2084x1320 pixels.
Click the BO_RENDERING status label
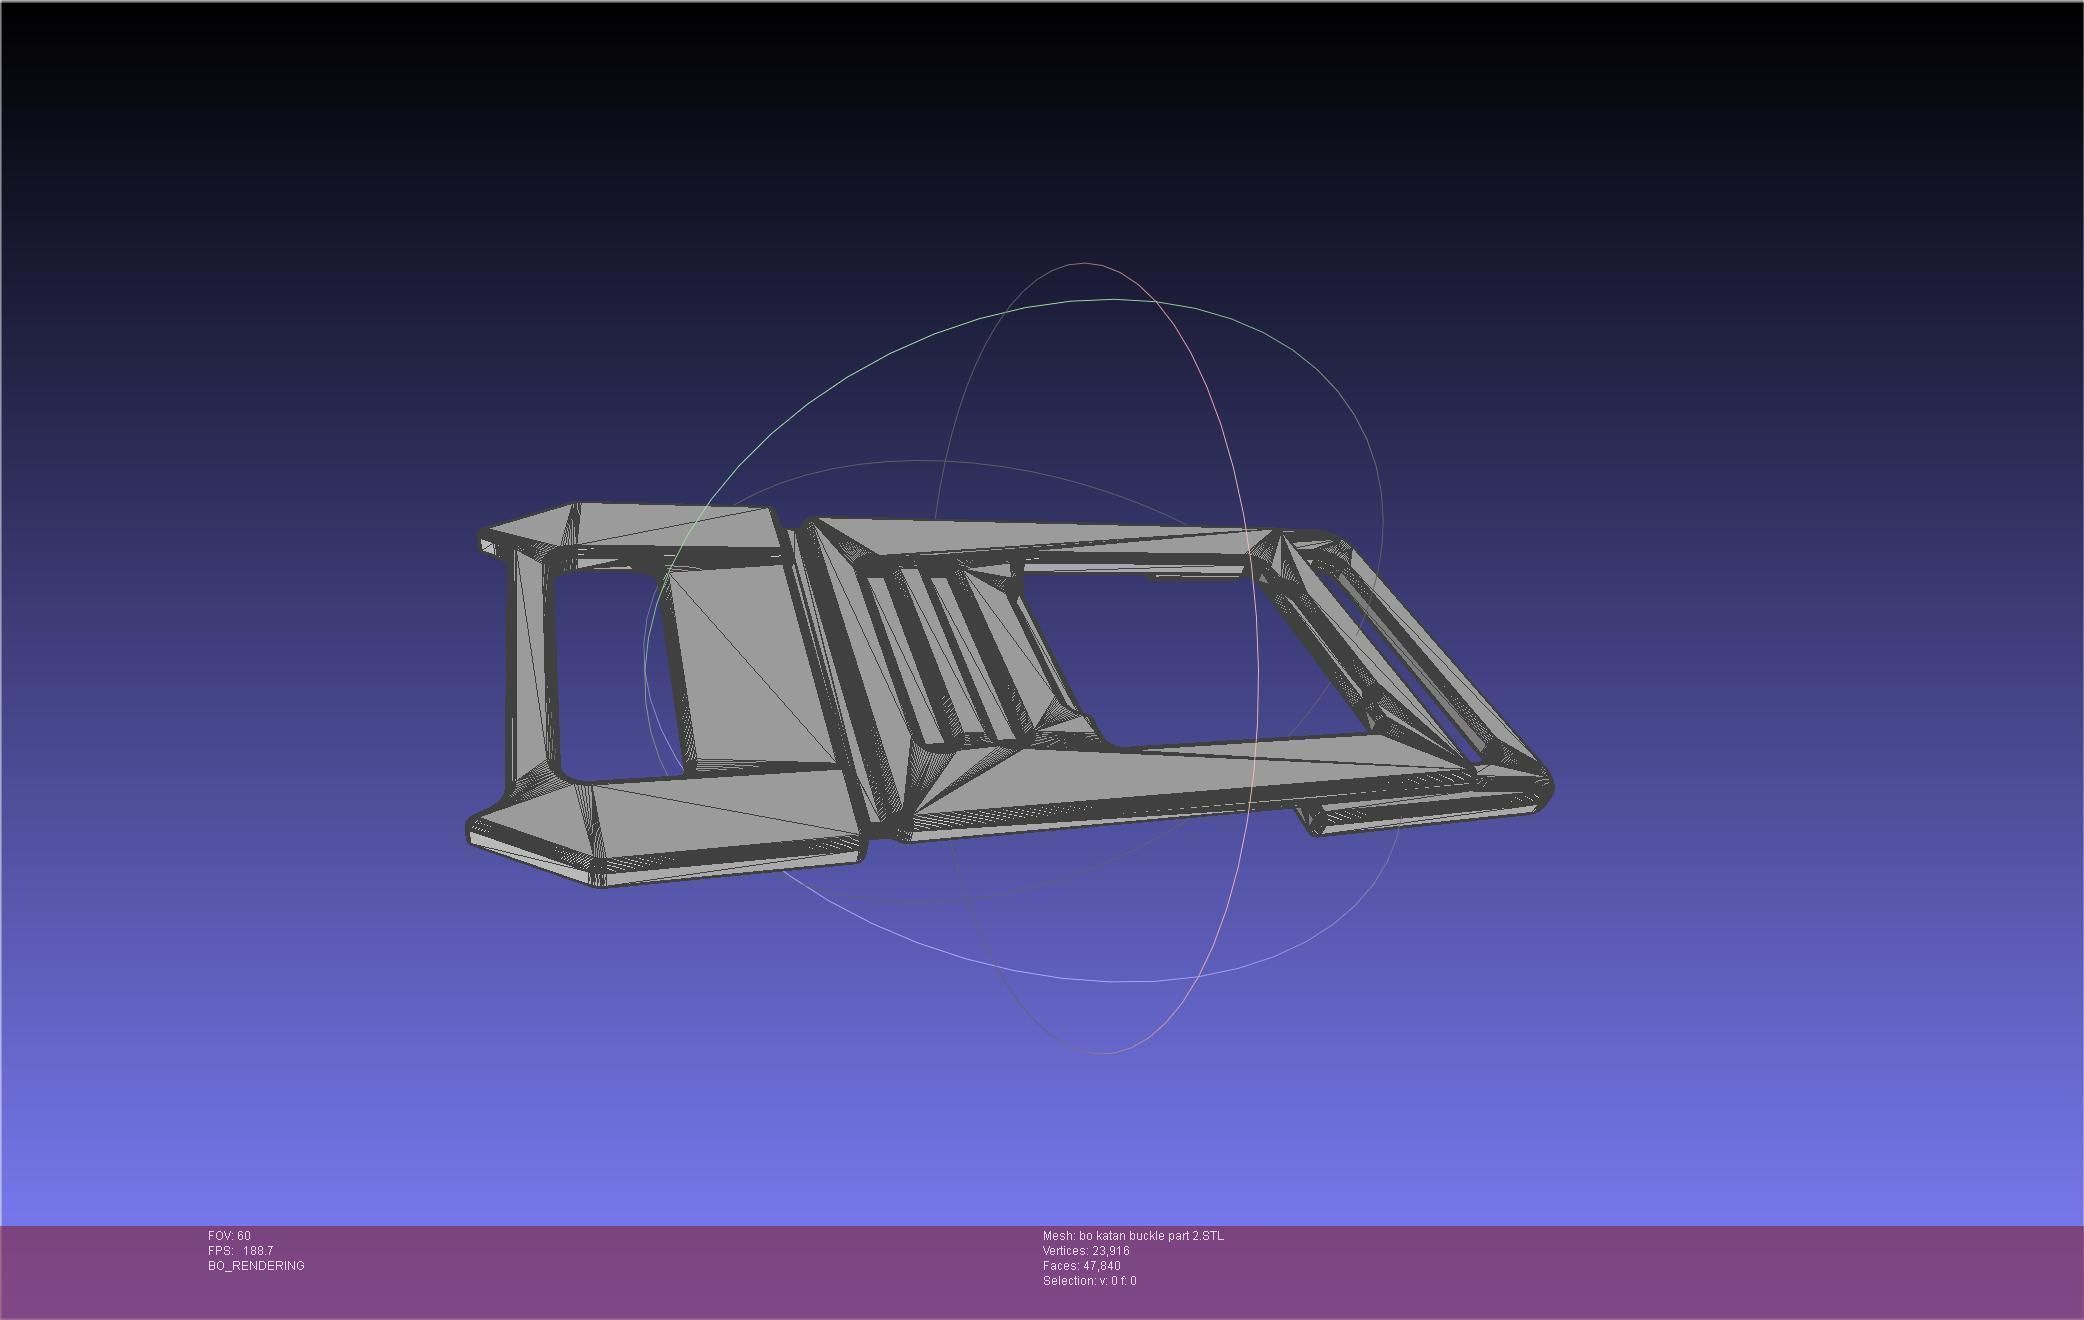point(256,1266)
